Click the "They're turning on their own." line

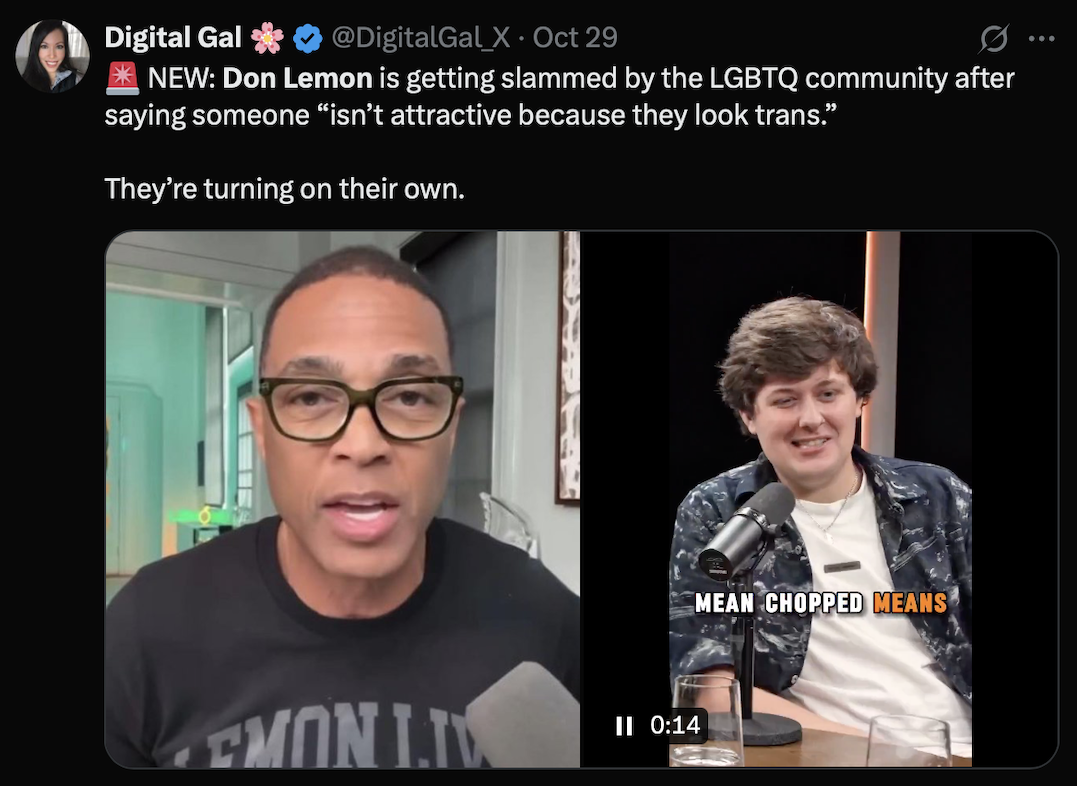[284, 188]
